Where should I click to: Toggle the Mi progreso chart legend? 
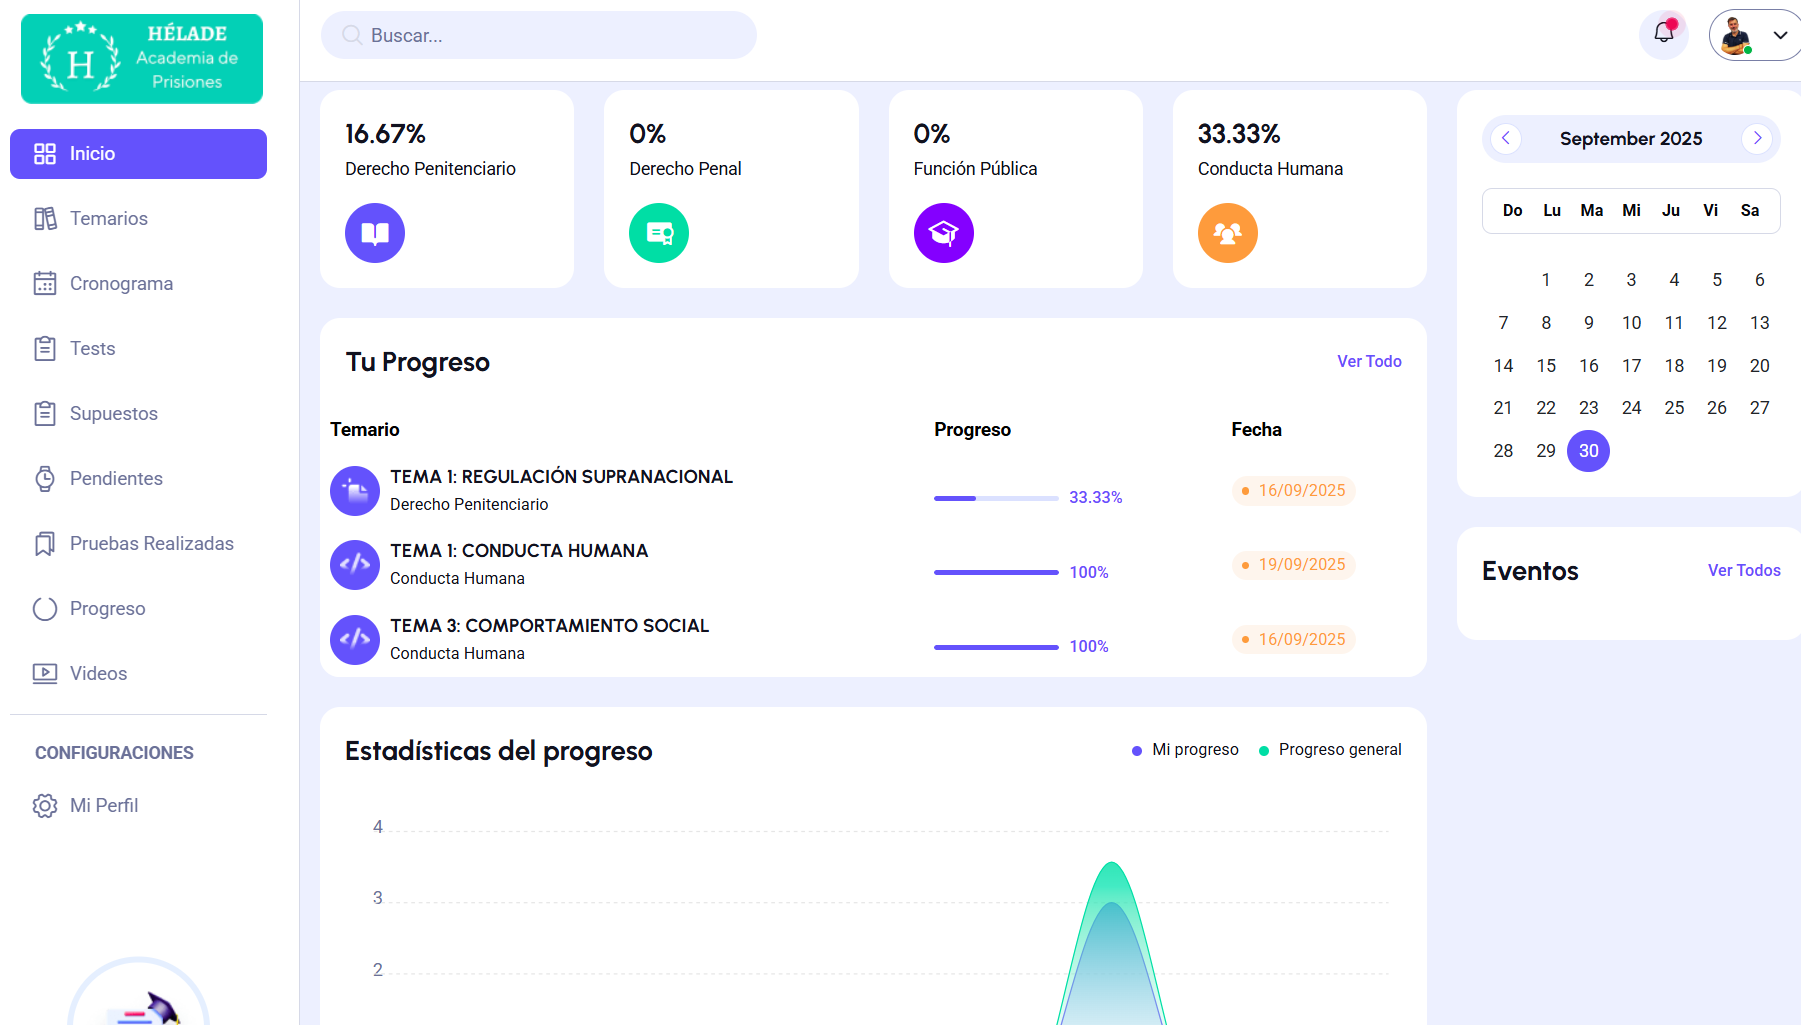pos(1185,750)
